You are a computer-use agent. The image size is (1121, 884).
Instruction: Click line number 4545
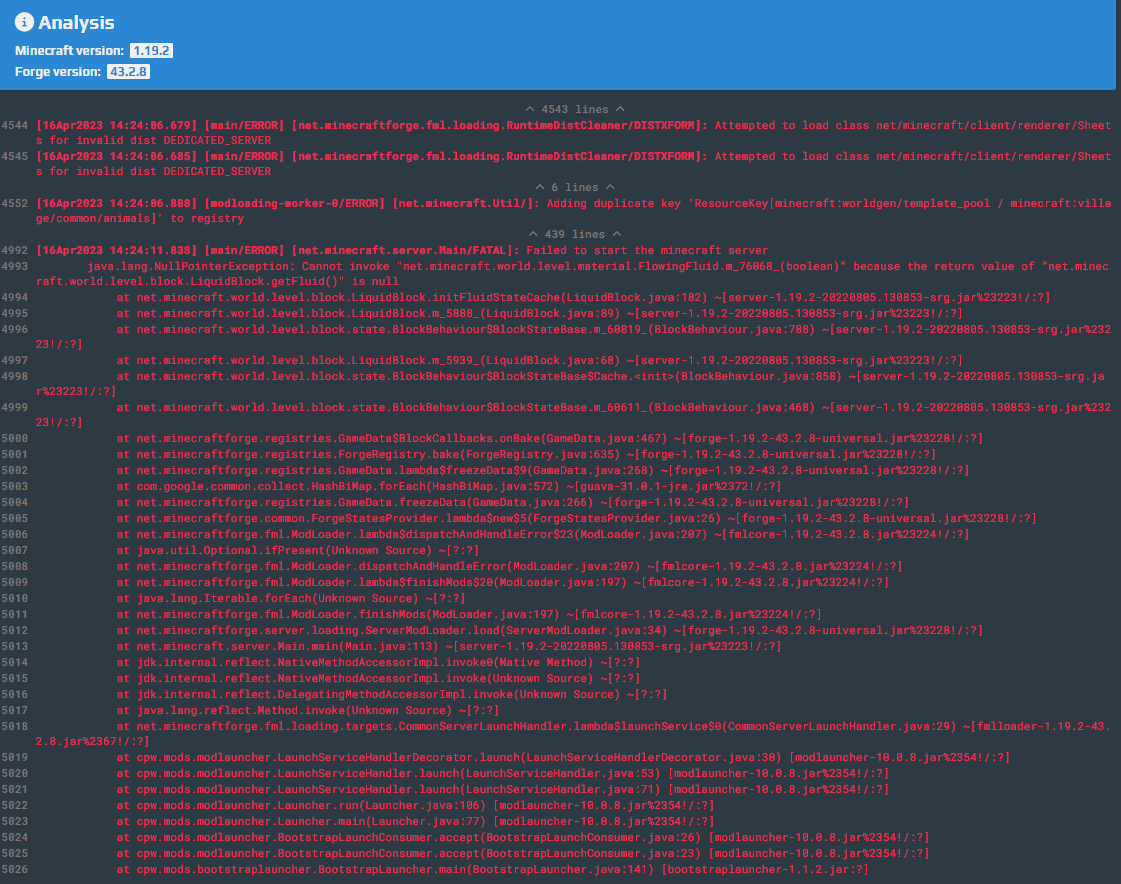click(15, 157)
